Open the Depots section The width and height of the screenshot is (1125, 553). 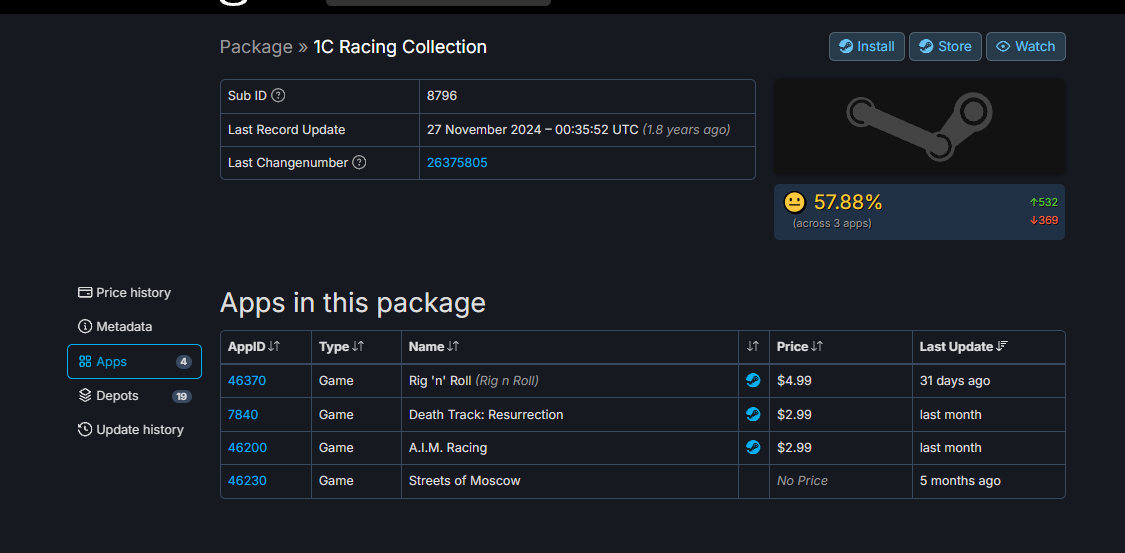coord(134,396)
